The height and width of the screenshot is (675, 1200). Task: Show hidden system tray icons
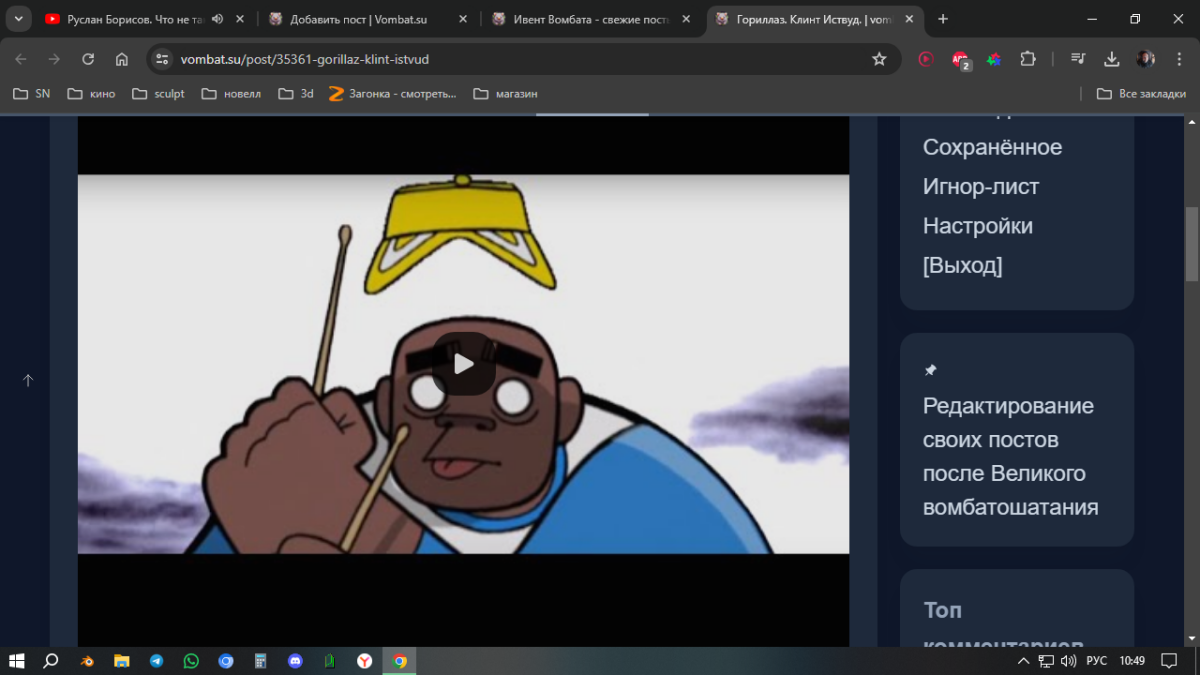(1023, 661)
